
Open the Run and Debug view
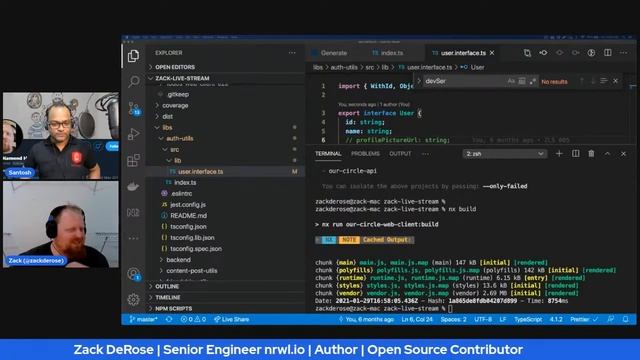tap(133, 134)
